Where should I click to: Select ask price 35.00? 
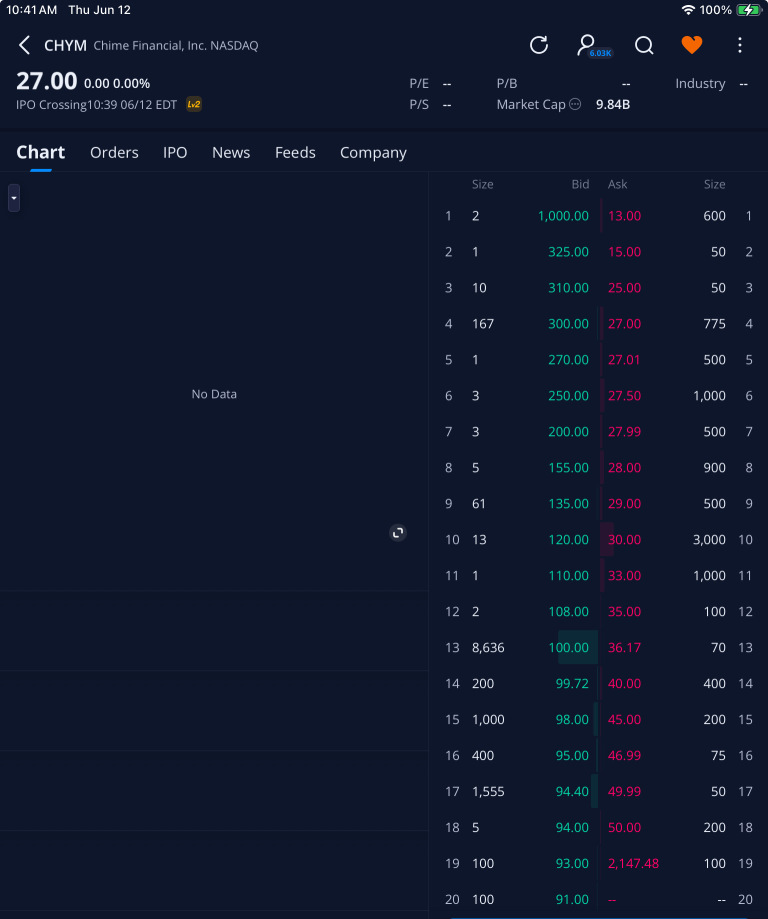click(624, 612)
